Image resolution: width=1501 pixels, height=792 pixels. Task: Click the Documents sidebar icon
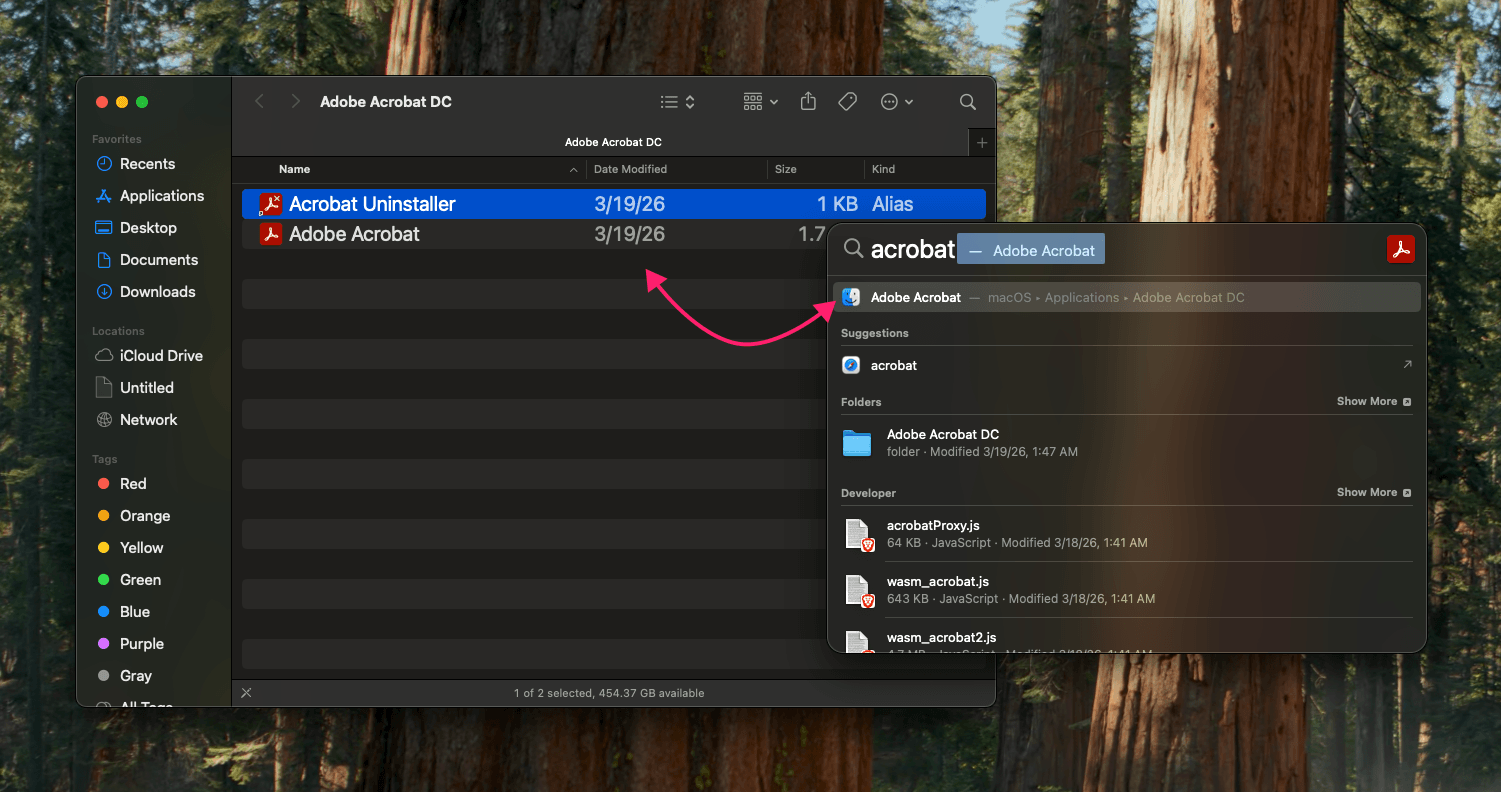[x=103, y=260]
